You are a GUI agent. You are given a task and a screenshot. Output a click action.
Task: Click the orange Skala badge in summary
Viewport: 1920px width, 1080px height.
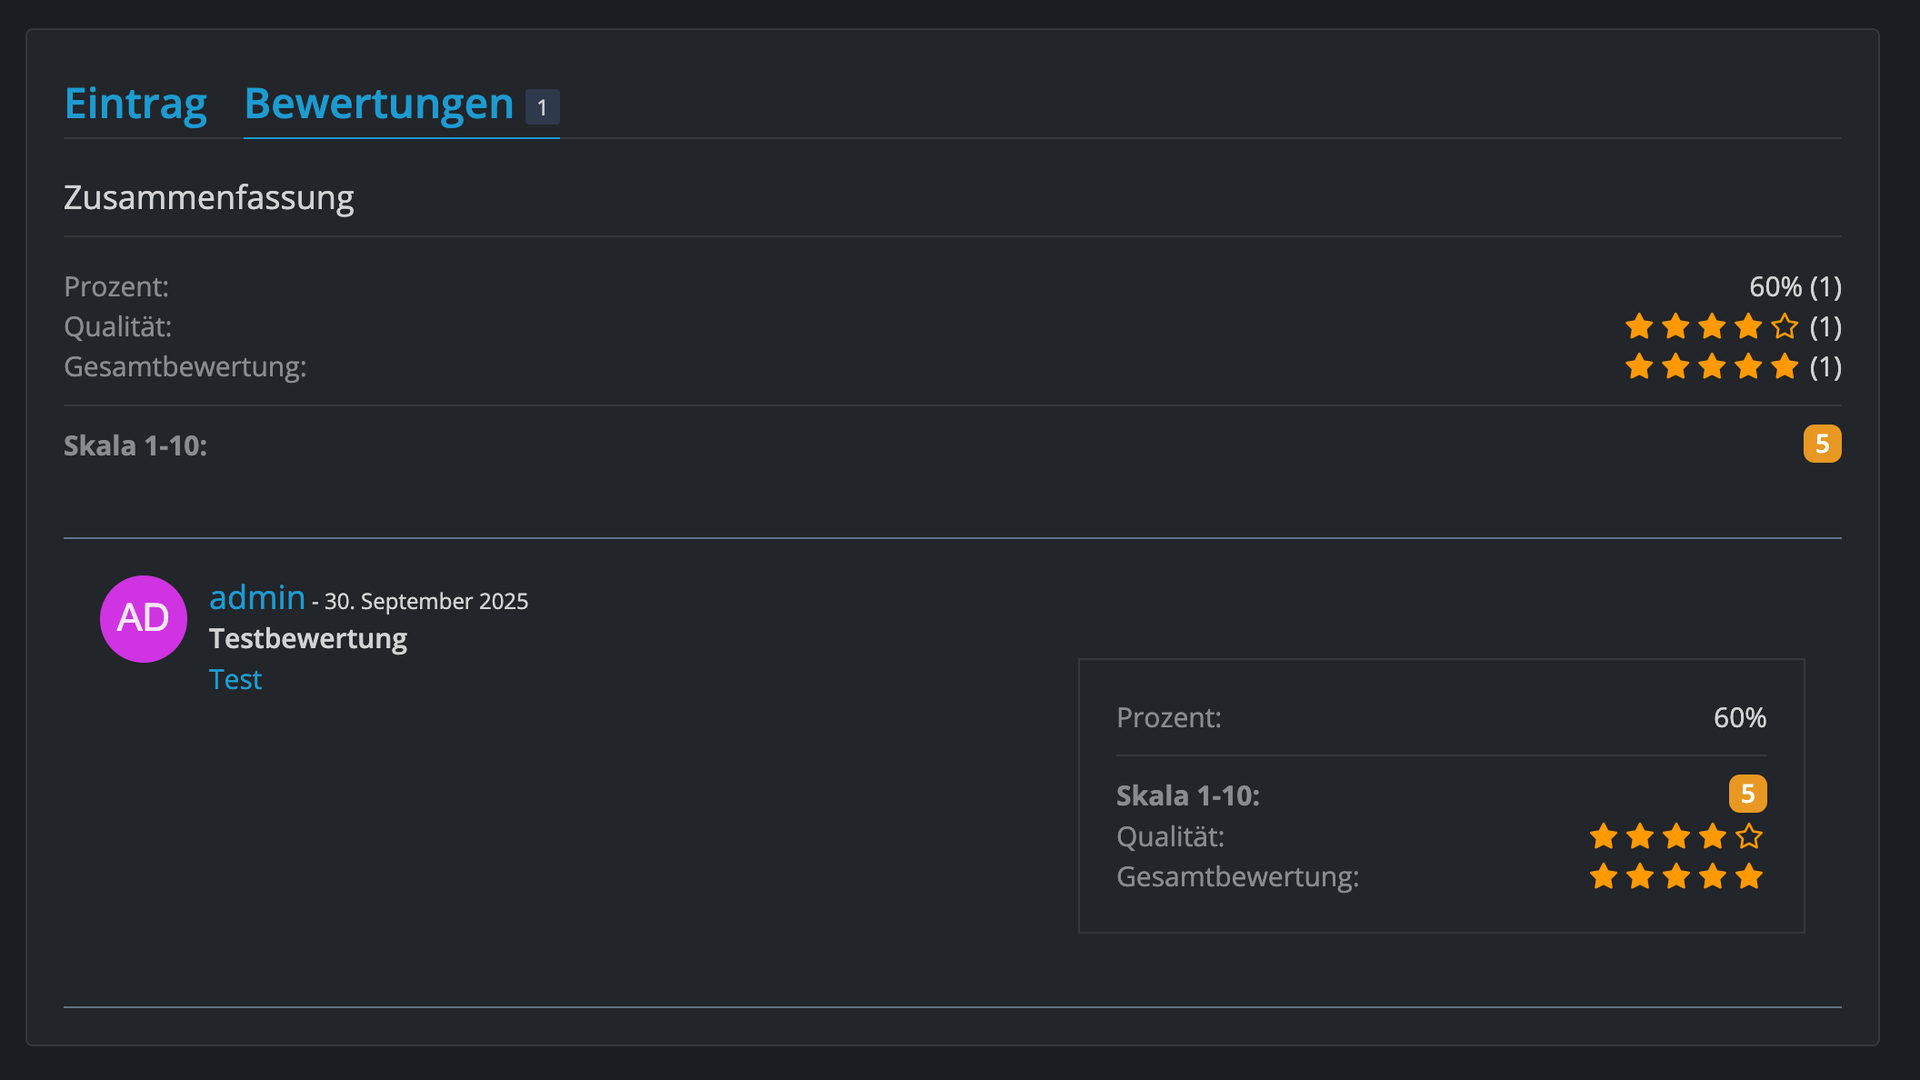(x=1822, y=444)
